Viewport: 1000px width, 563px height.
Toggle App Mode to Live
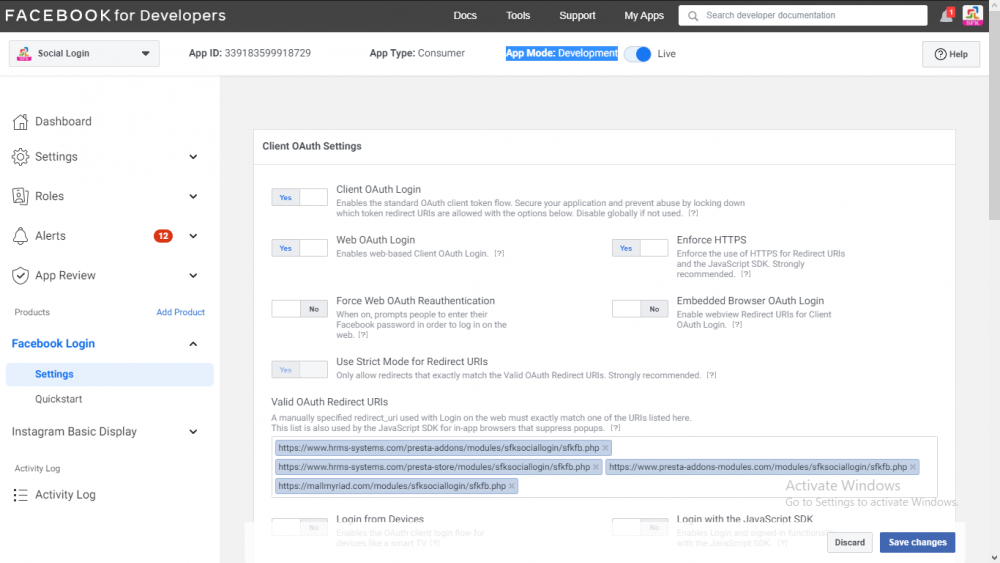637,54
